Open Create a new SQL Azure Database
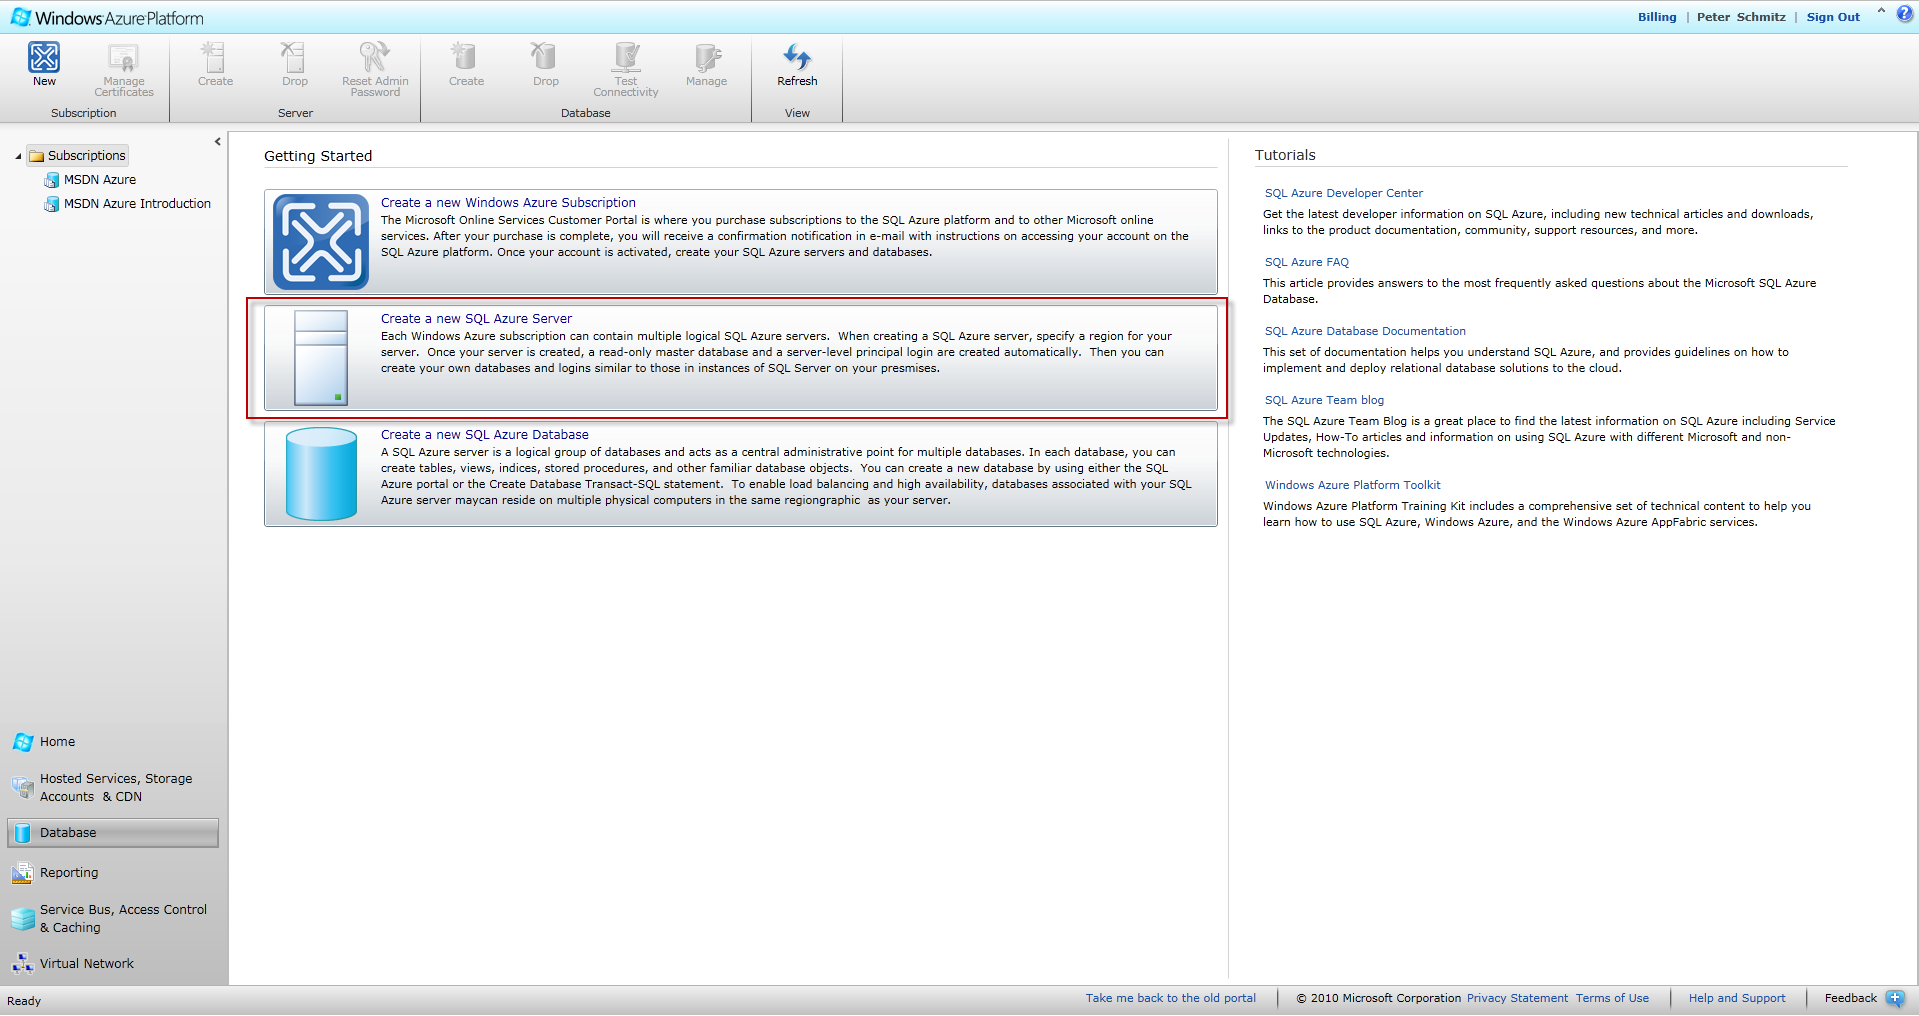The width and height of the screenshot is (1919, 1016). (x=484, y=434)
